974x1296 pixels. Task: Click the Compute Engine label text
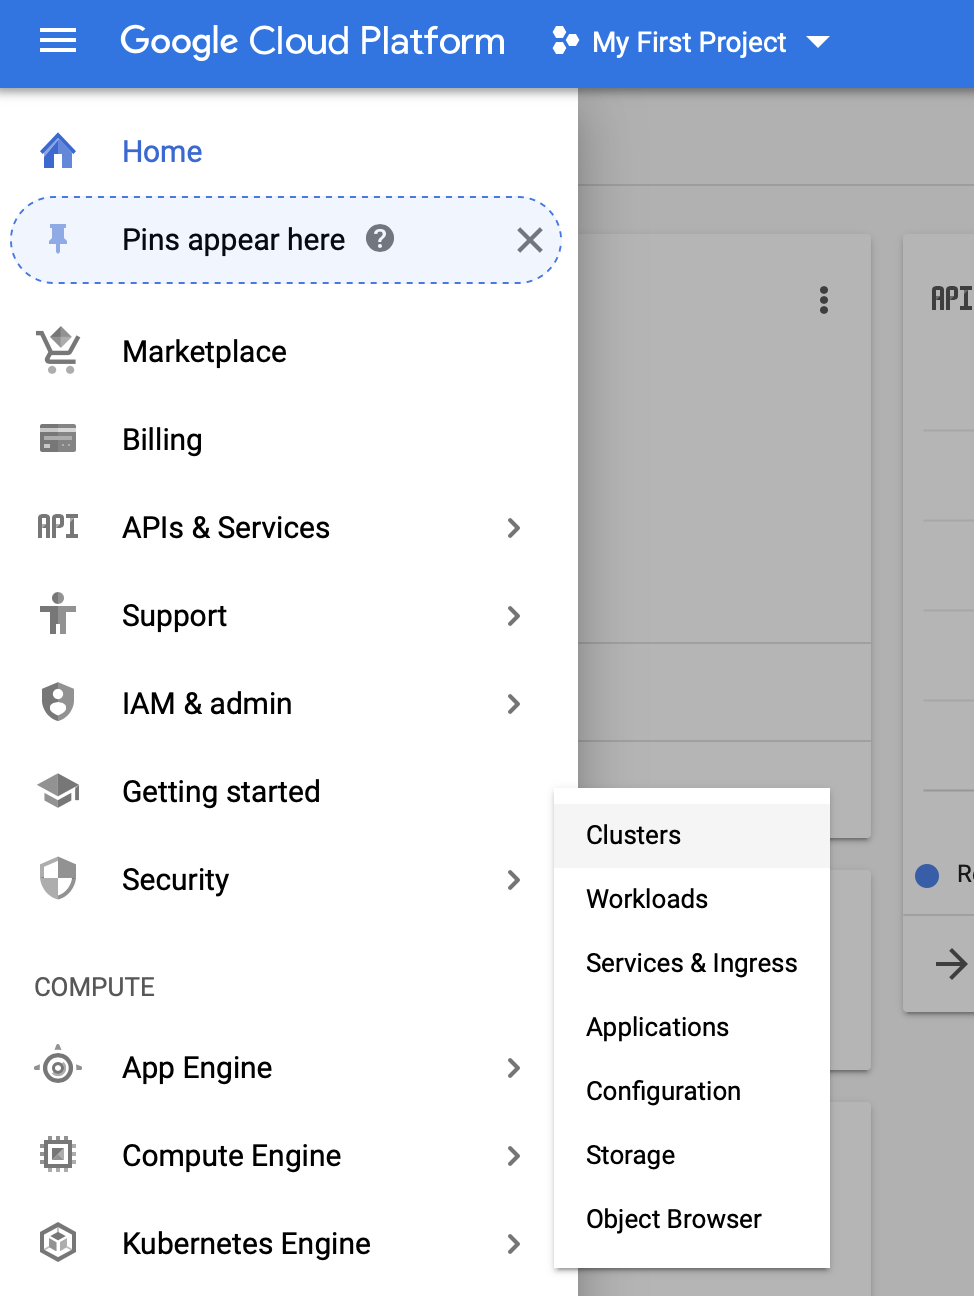pos(231,1156)
